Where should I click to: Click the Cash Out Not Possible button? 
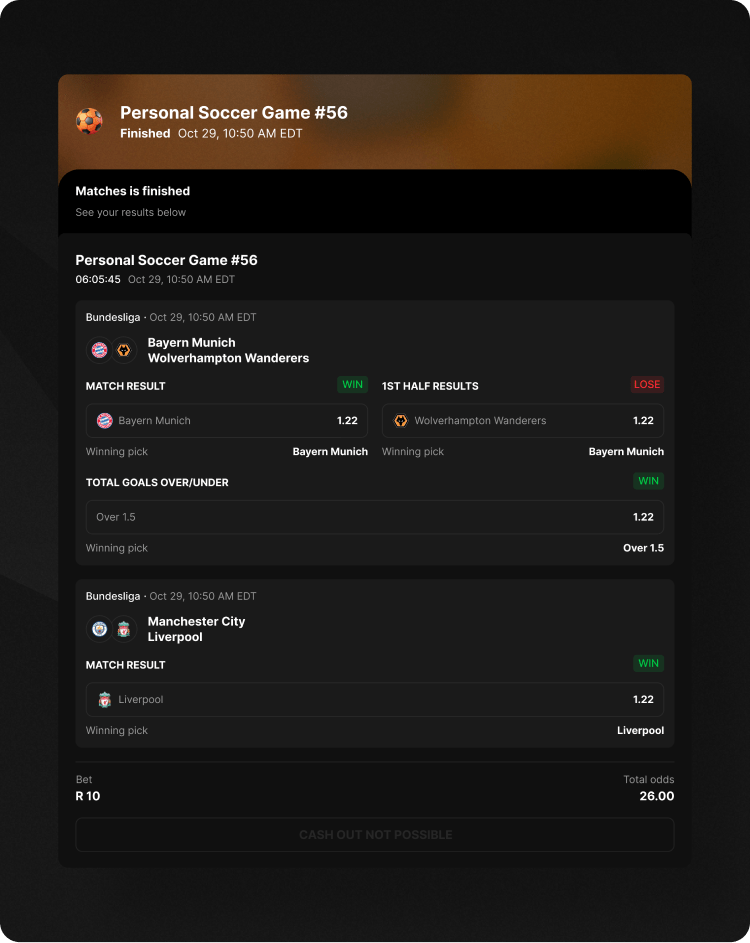[x=374, y=835]
